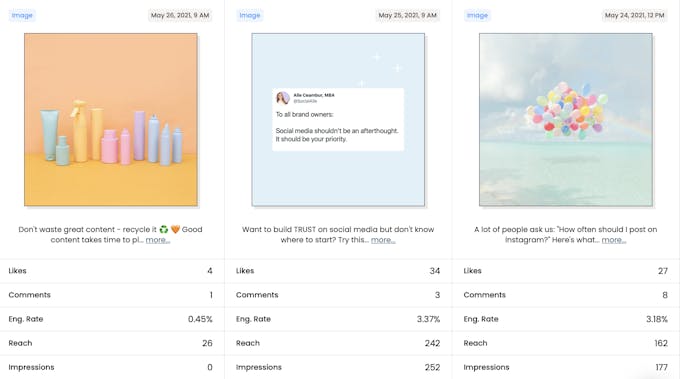Click the Eng. Rate label on the May 24 post
680x379 pixels.
click(481, 319)
